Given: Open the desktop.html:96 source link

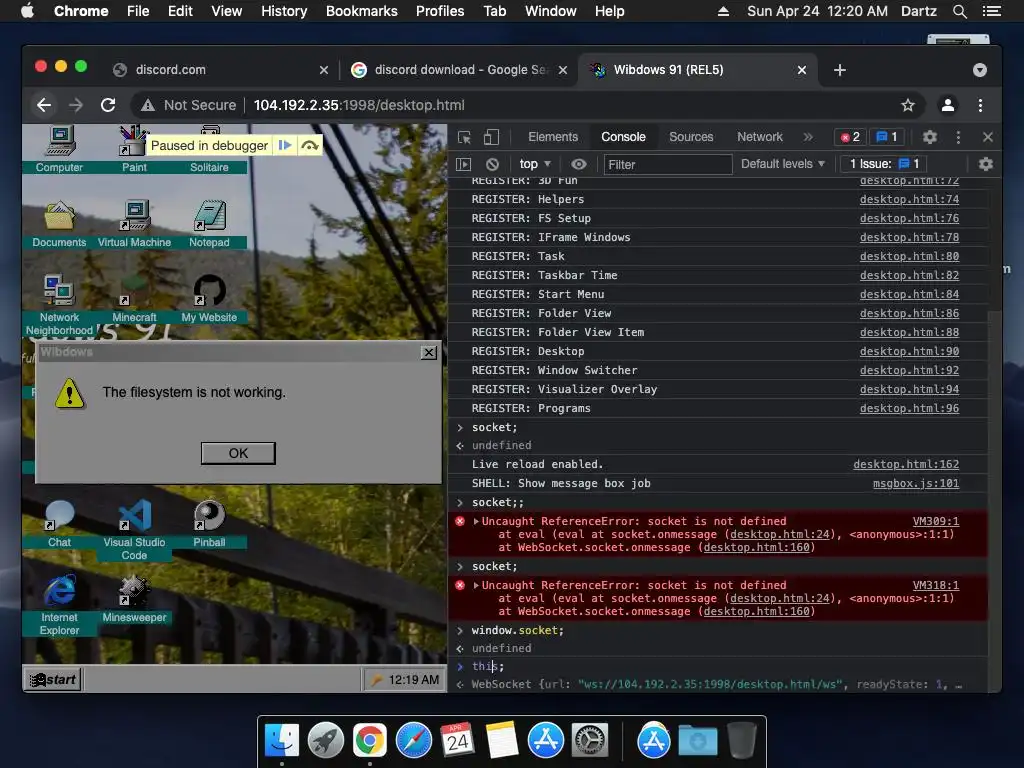Looking at the screenshot, I should pyautogui.click(x=909, y=408).
